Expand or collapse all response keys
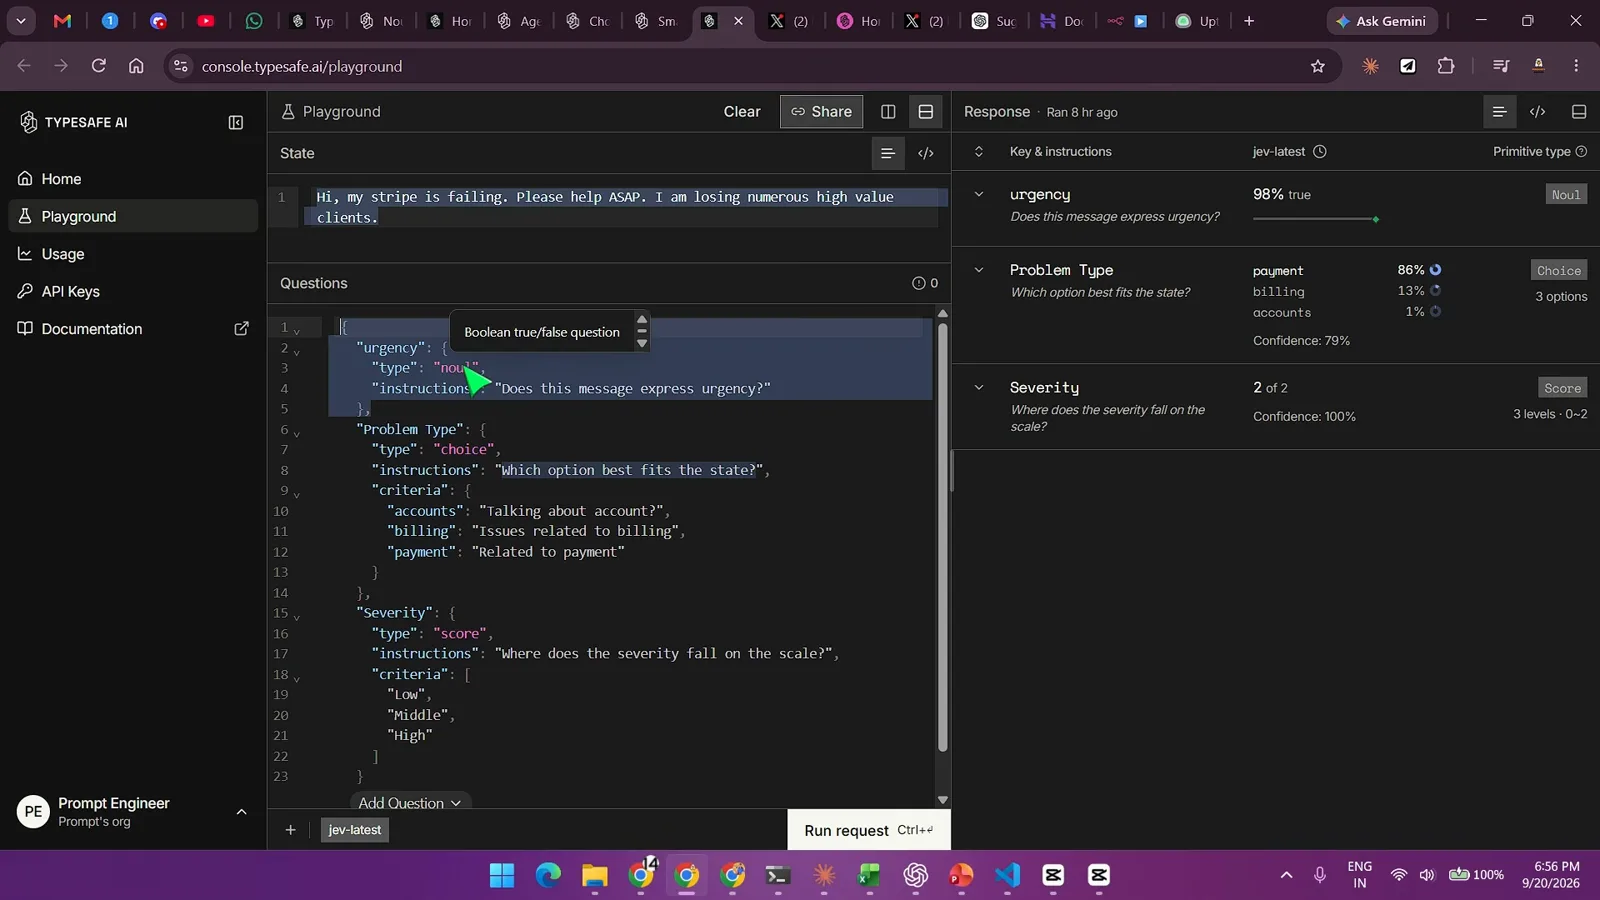The width and height of the screenshot is (1600, 900). pyautogui.click(x=979, y=152)
